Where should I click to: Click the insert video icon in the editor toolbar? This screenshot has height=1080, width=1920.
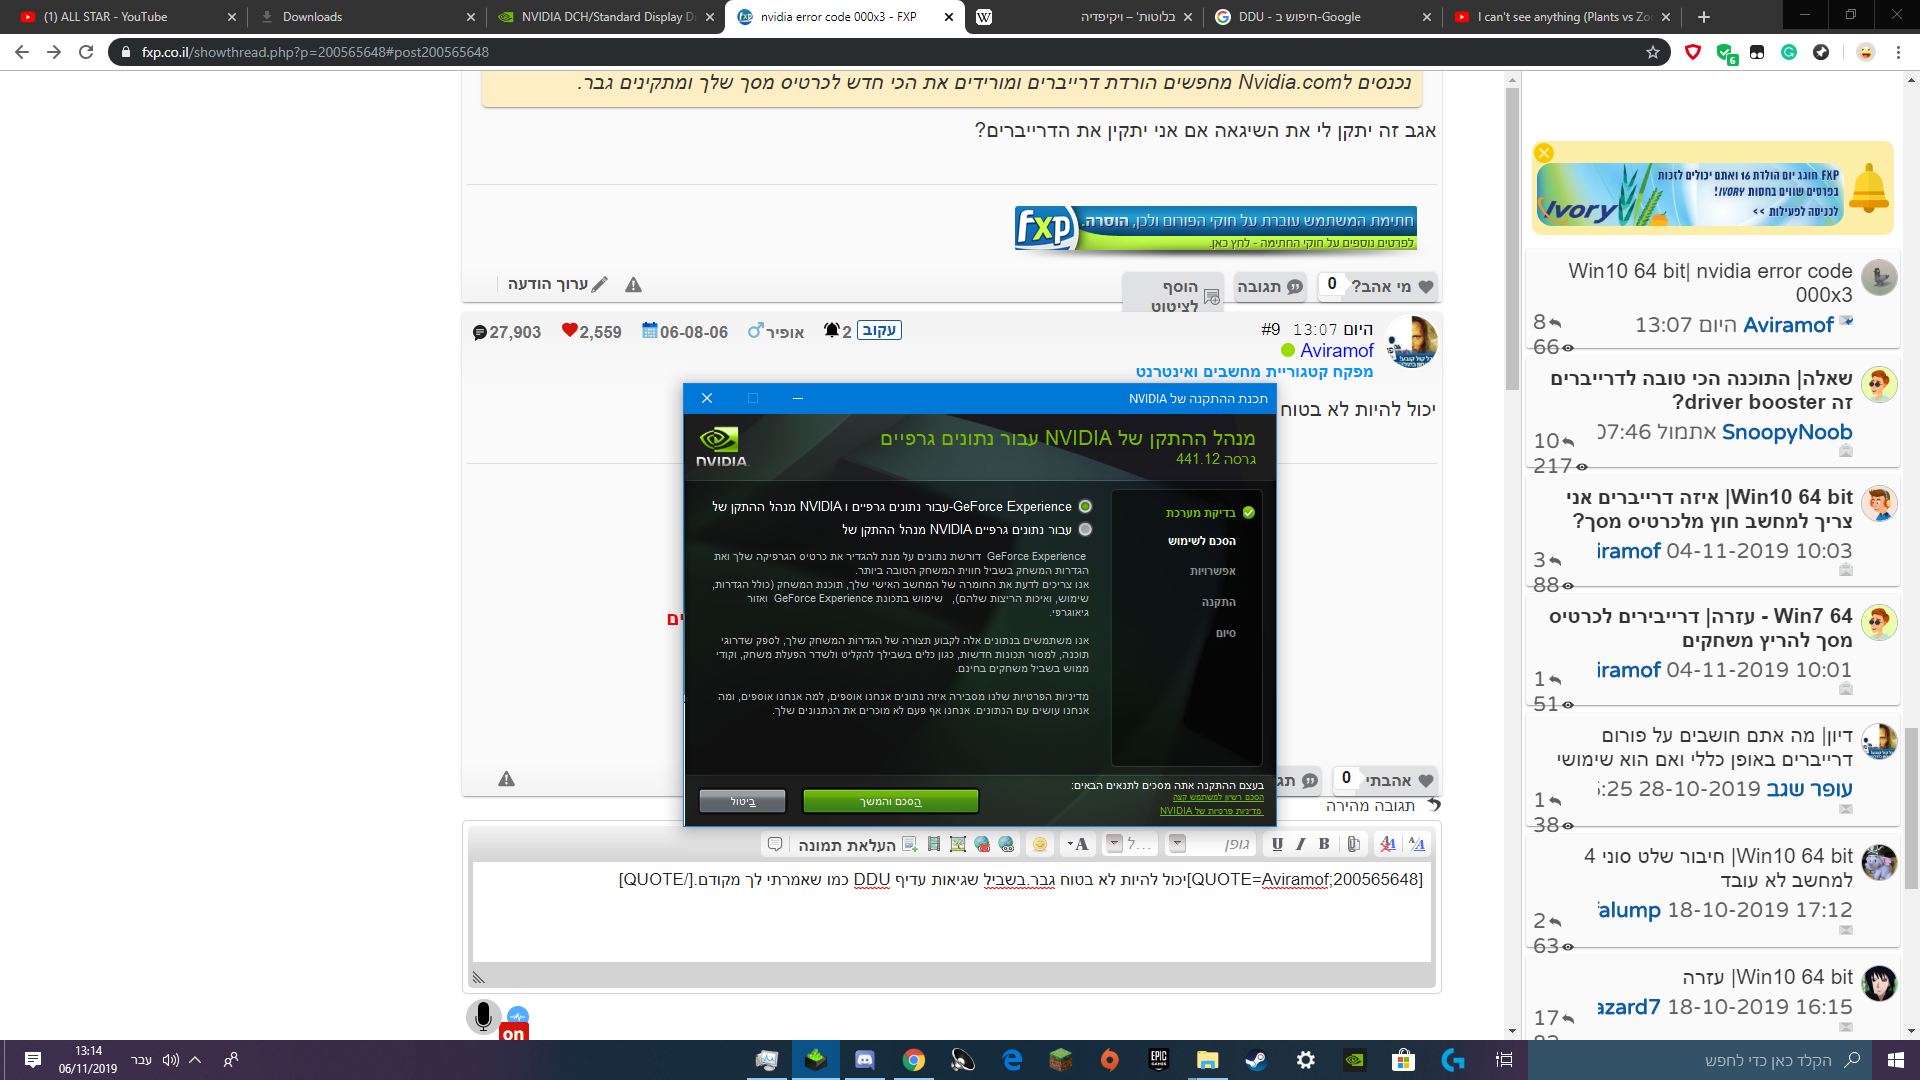click(935, 844)
